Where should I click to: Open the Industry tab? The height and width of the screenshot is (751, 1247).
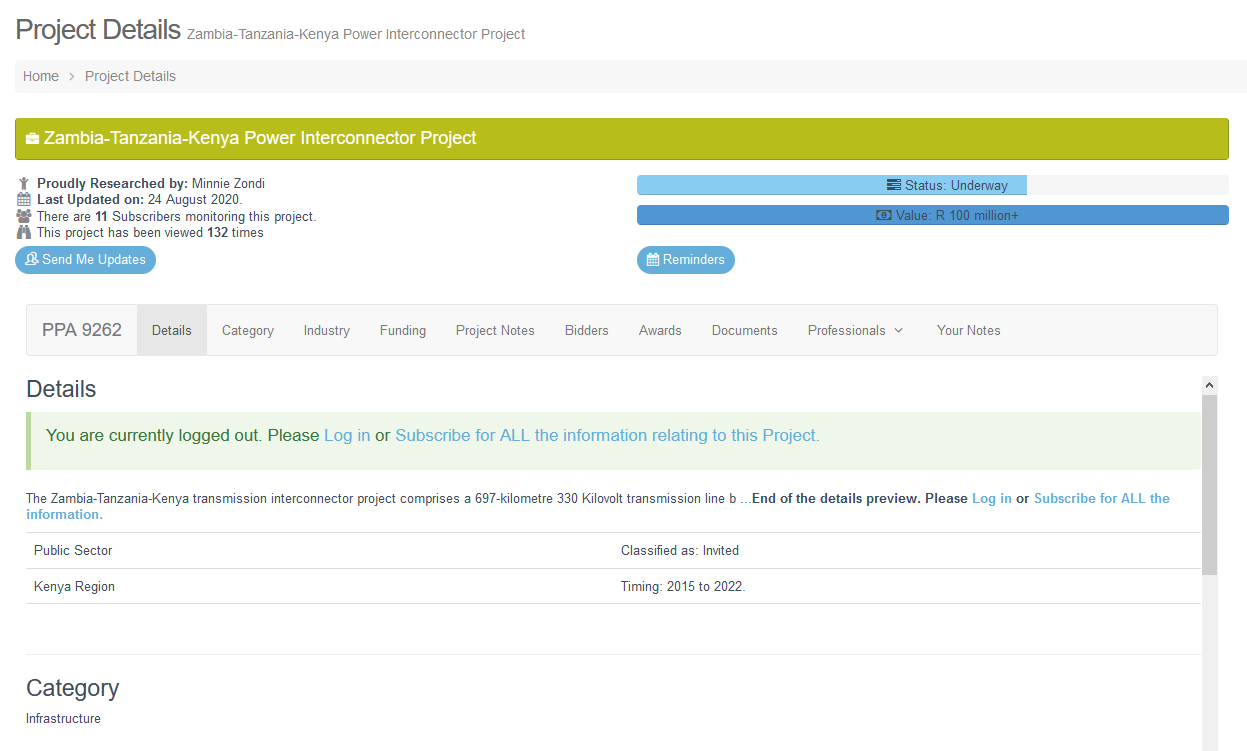click(x=327, y=331)
